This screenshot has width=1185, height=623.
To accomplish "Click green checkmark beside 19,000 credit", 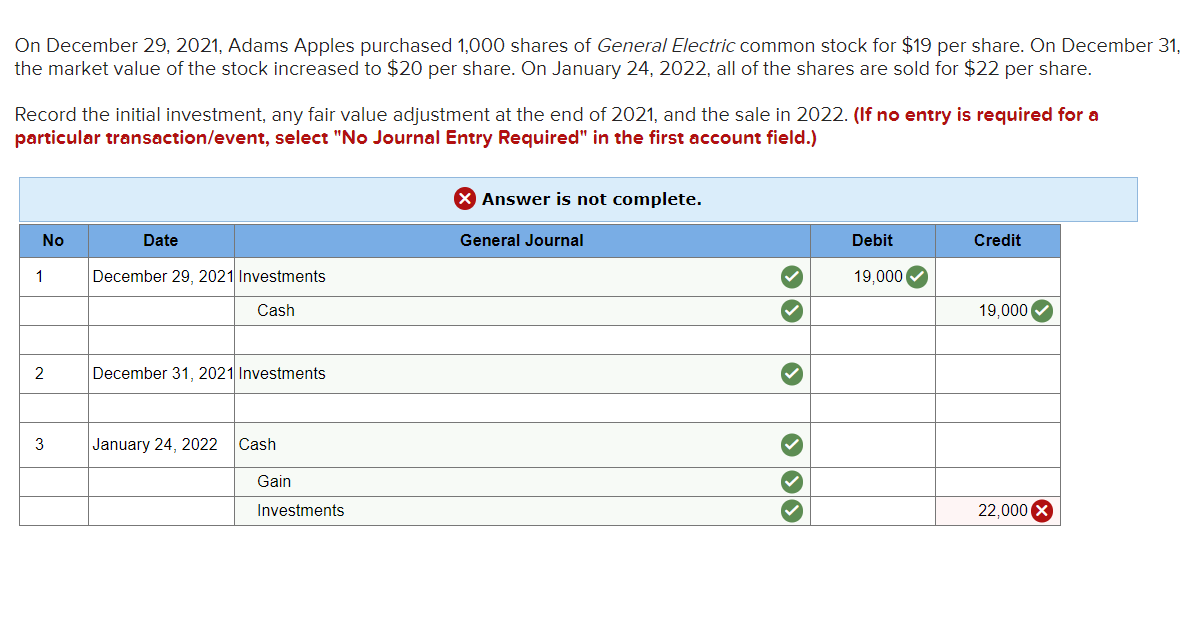I will point(1041,311).
